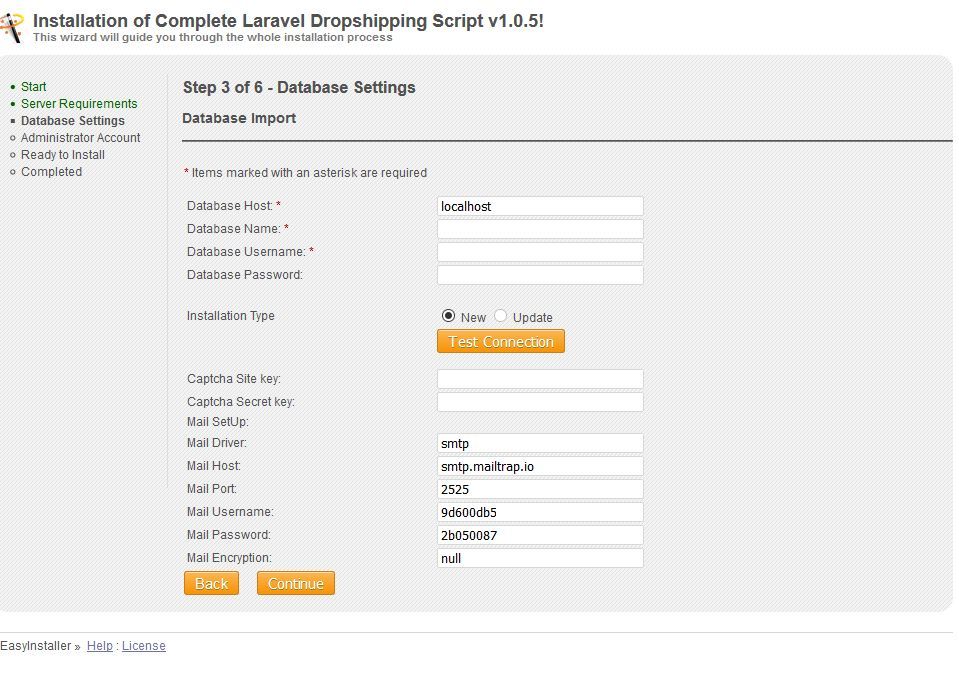
Task: Click the Continue button
Action: [x=295, y=584]
